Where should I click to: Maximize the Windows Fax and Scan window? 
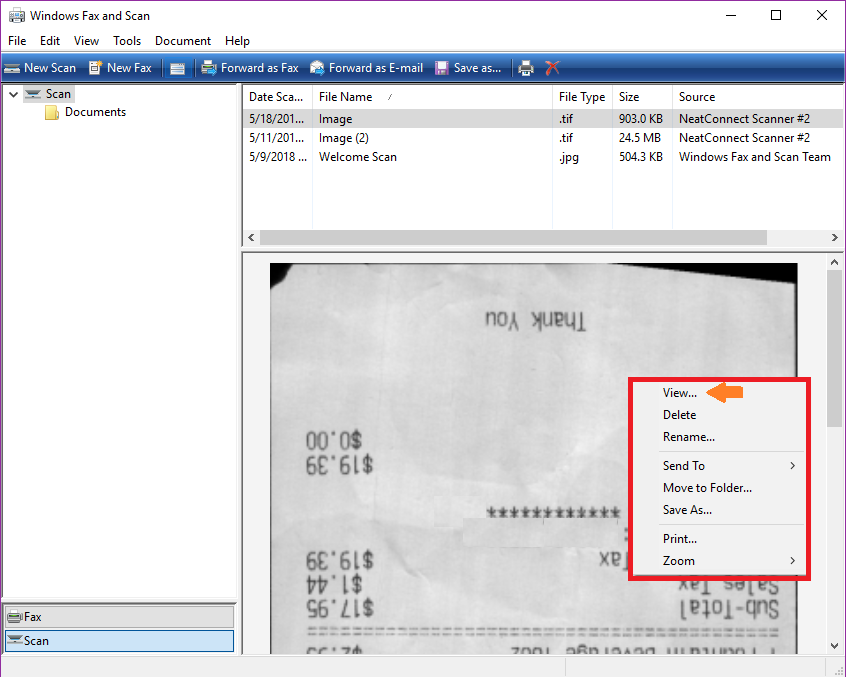tap(776, 16)
